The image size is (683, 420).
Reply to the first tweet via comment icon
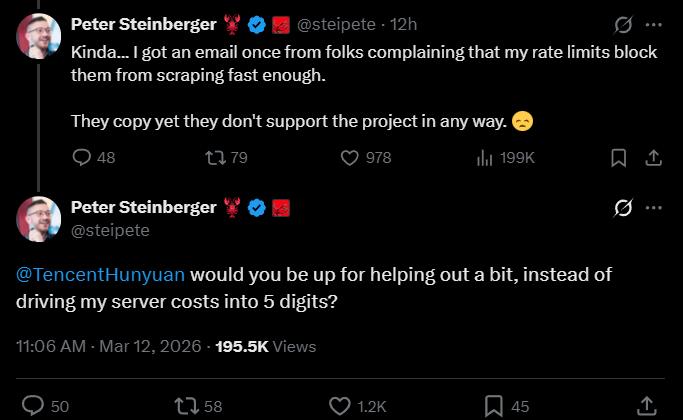pos(83,157)
